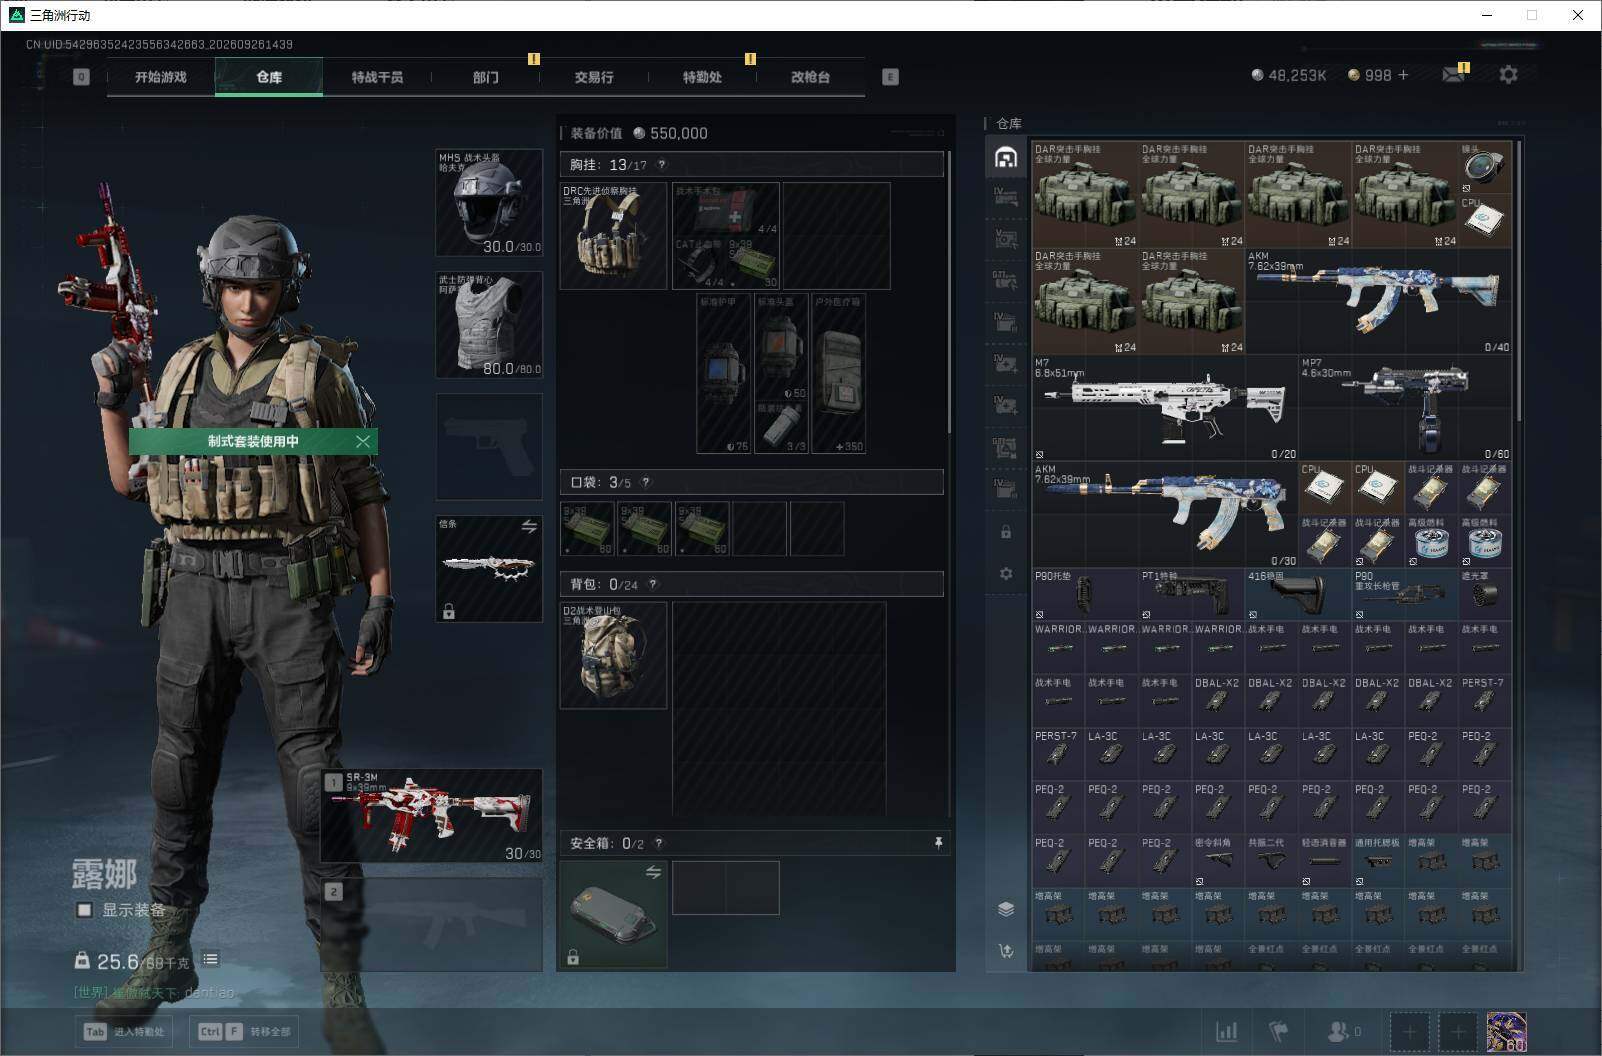This screenshot has width=1602, height=1056.
Task: Open help for 口袋 capacity
Action: pos(645,482)
